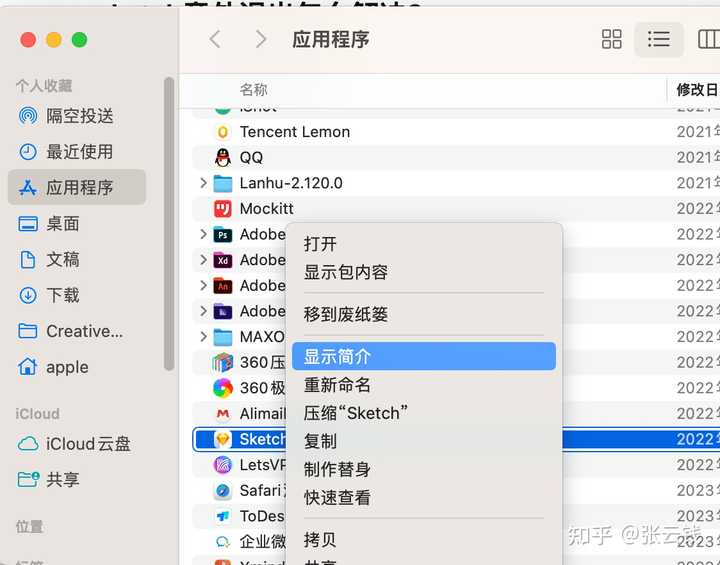
Task: Select the Tencent Lemon app icon
Action: pos(223,132)
